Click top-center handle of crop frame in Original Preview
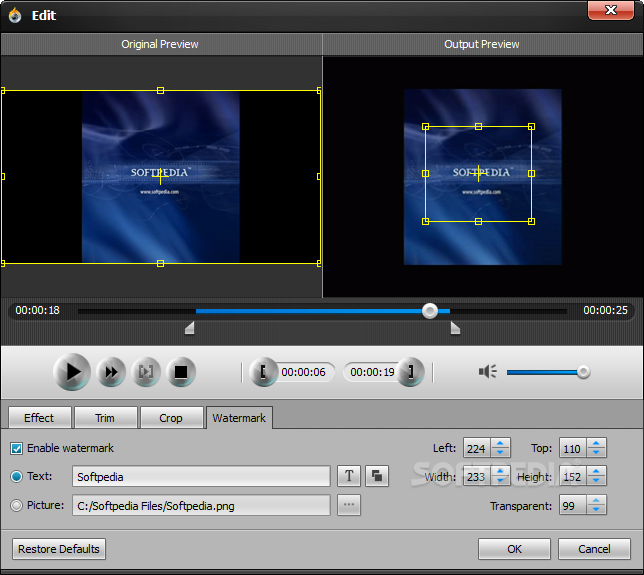This screenshot has height=575, width=644. 161,90
